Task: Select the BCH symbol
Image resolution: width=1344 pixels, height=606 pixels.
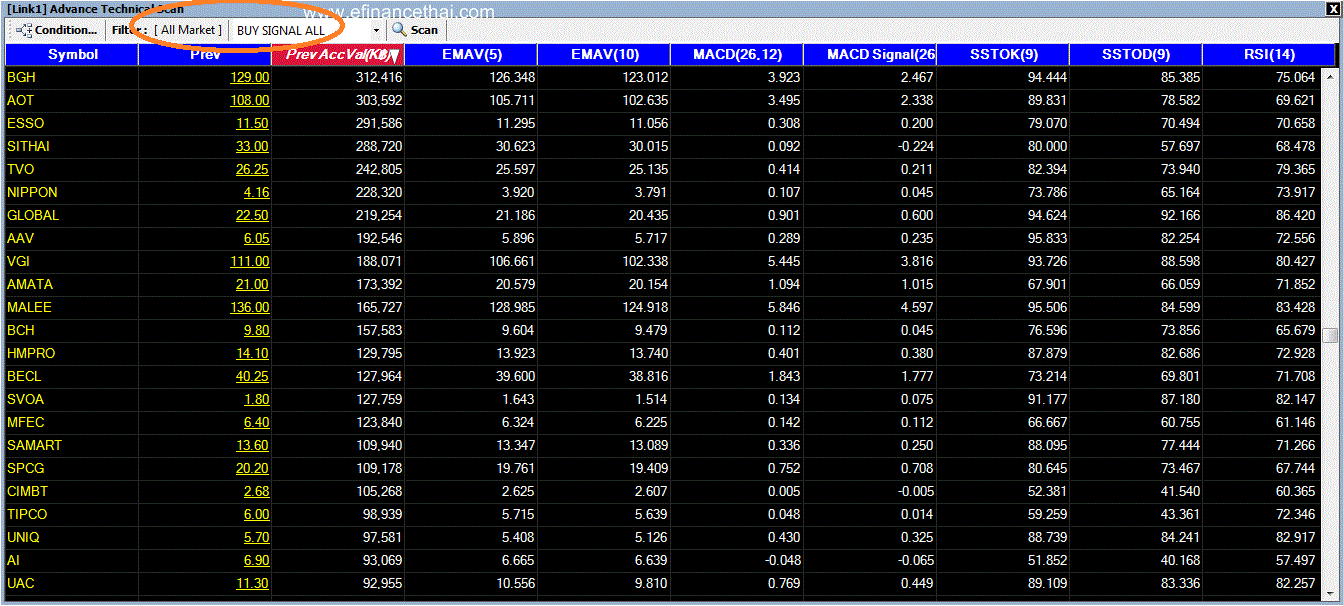Action: tap(20, 330)
